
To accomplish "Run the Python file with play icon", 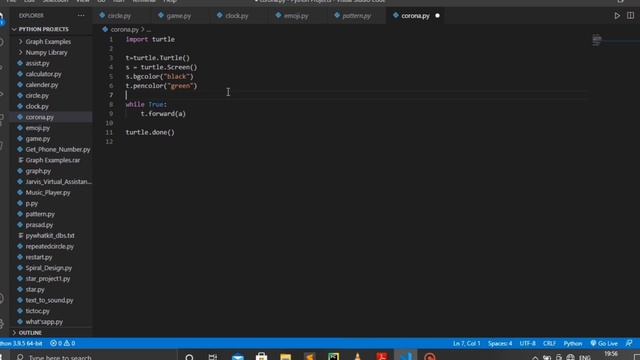I will click(x=617, y=16).
